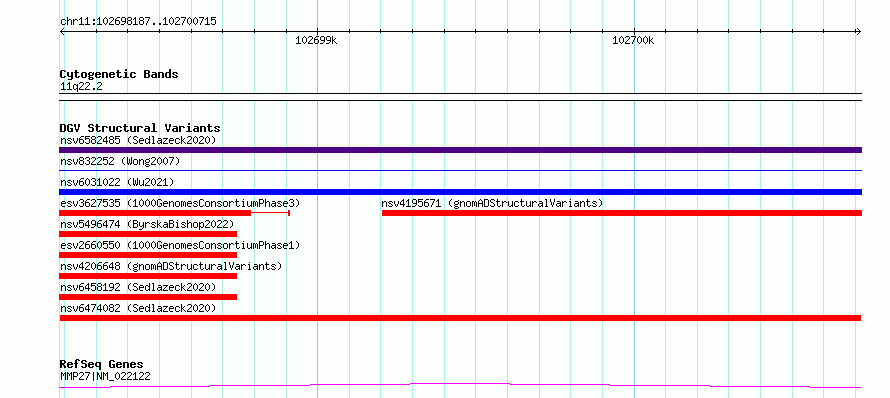
Task: Open the nsv6458192 (Sedlazeck2020) label
Action: point(138,287)
